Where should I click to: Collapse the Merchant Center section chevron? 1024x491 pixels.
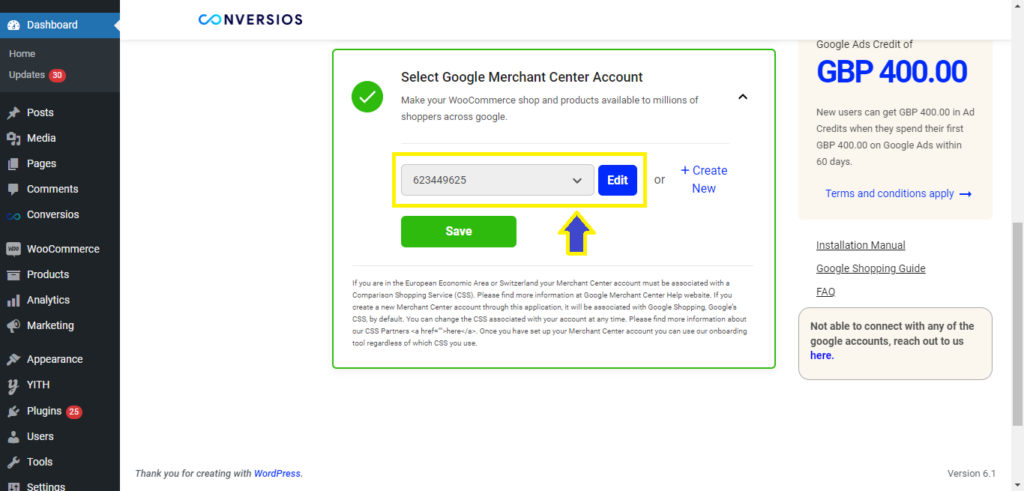tap(742, 97)
